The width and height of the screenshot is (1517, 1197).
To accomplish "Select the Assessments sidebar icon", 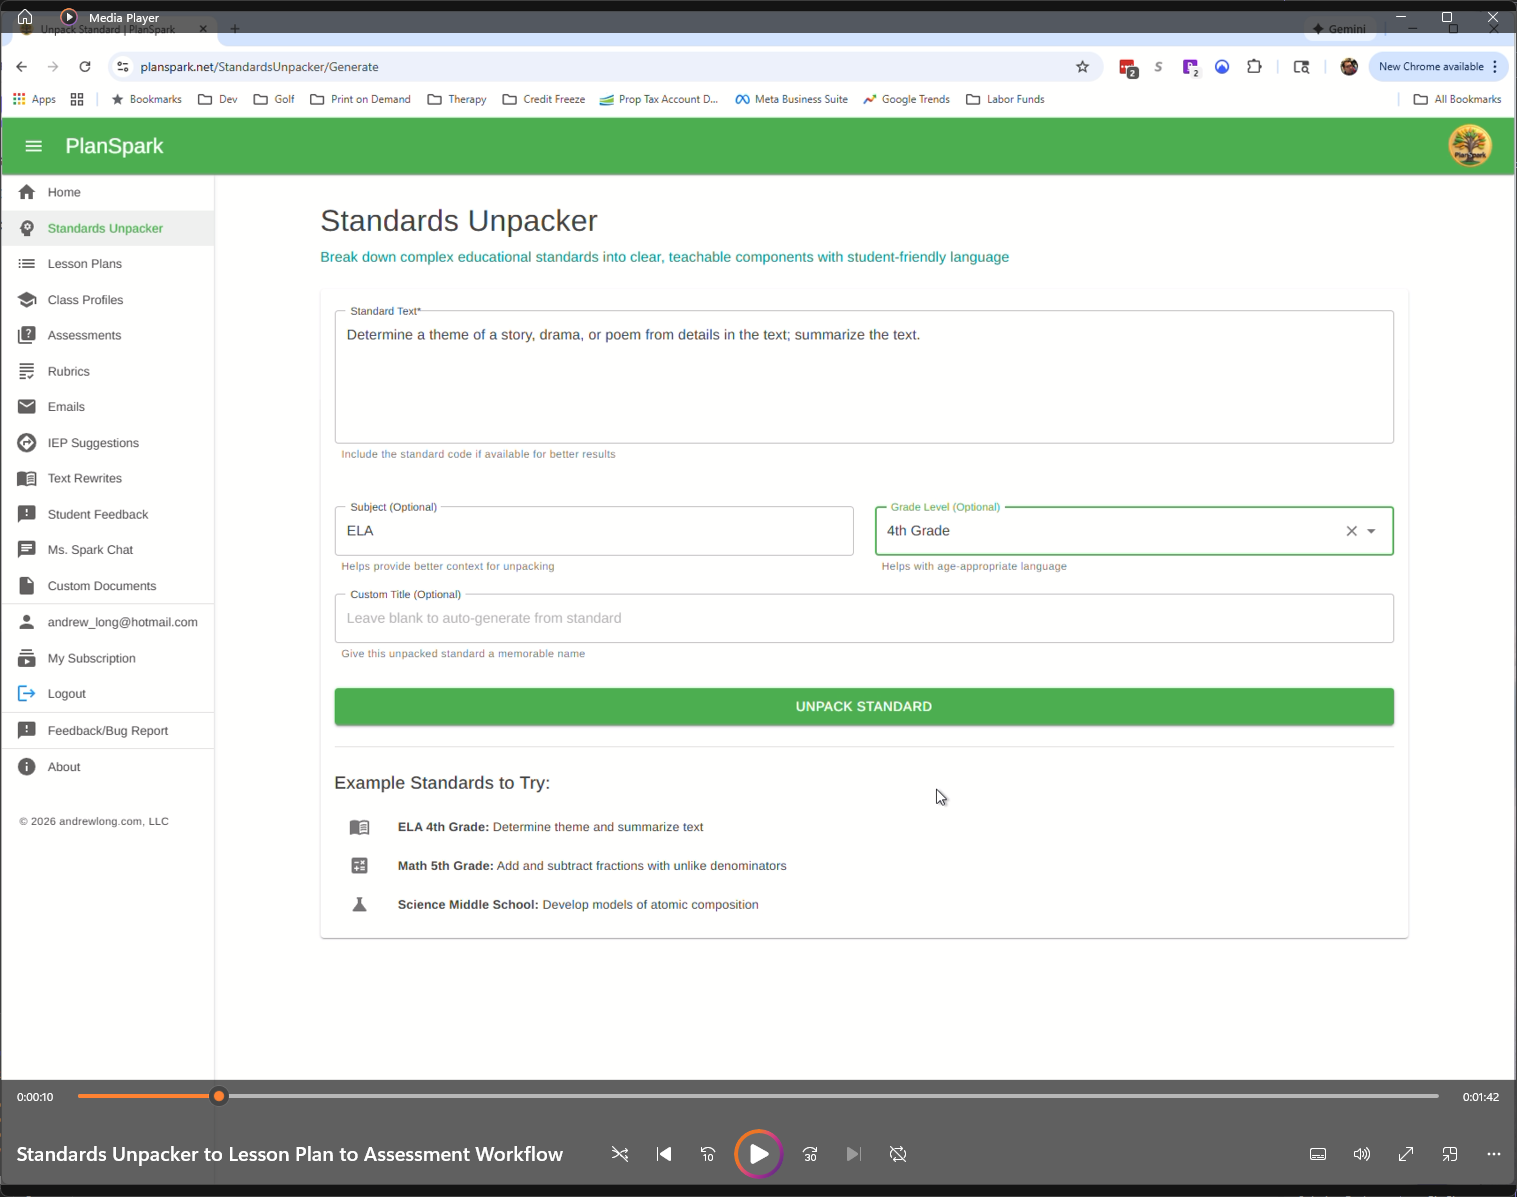I will [27, 335].
